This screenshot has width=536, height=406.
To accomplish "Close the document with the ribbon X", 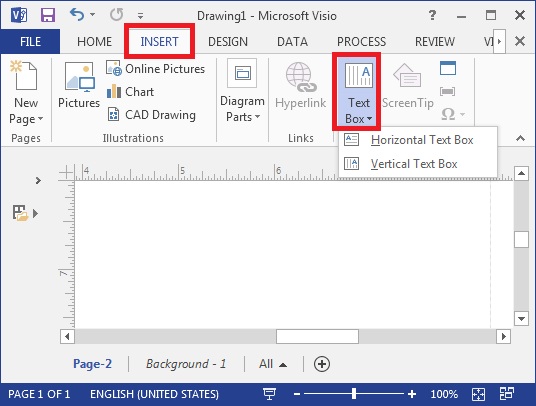I will pyautogui.click(x=520, y=42).
